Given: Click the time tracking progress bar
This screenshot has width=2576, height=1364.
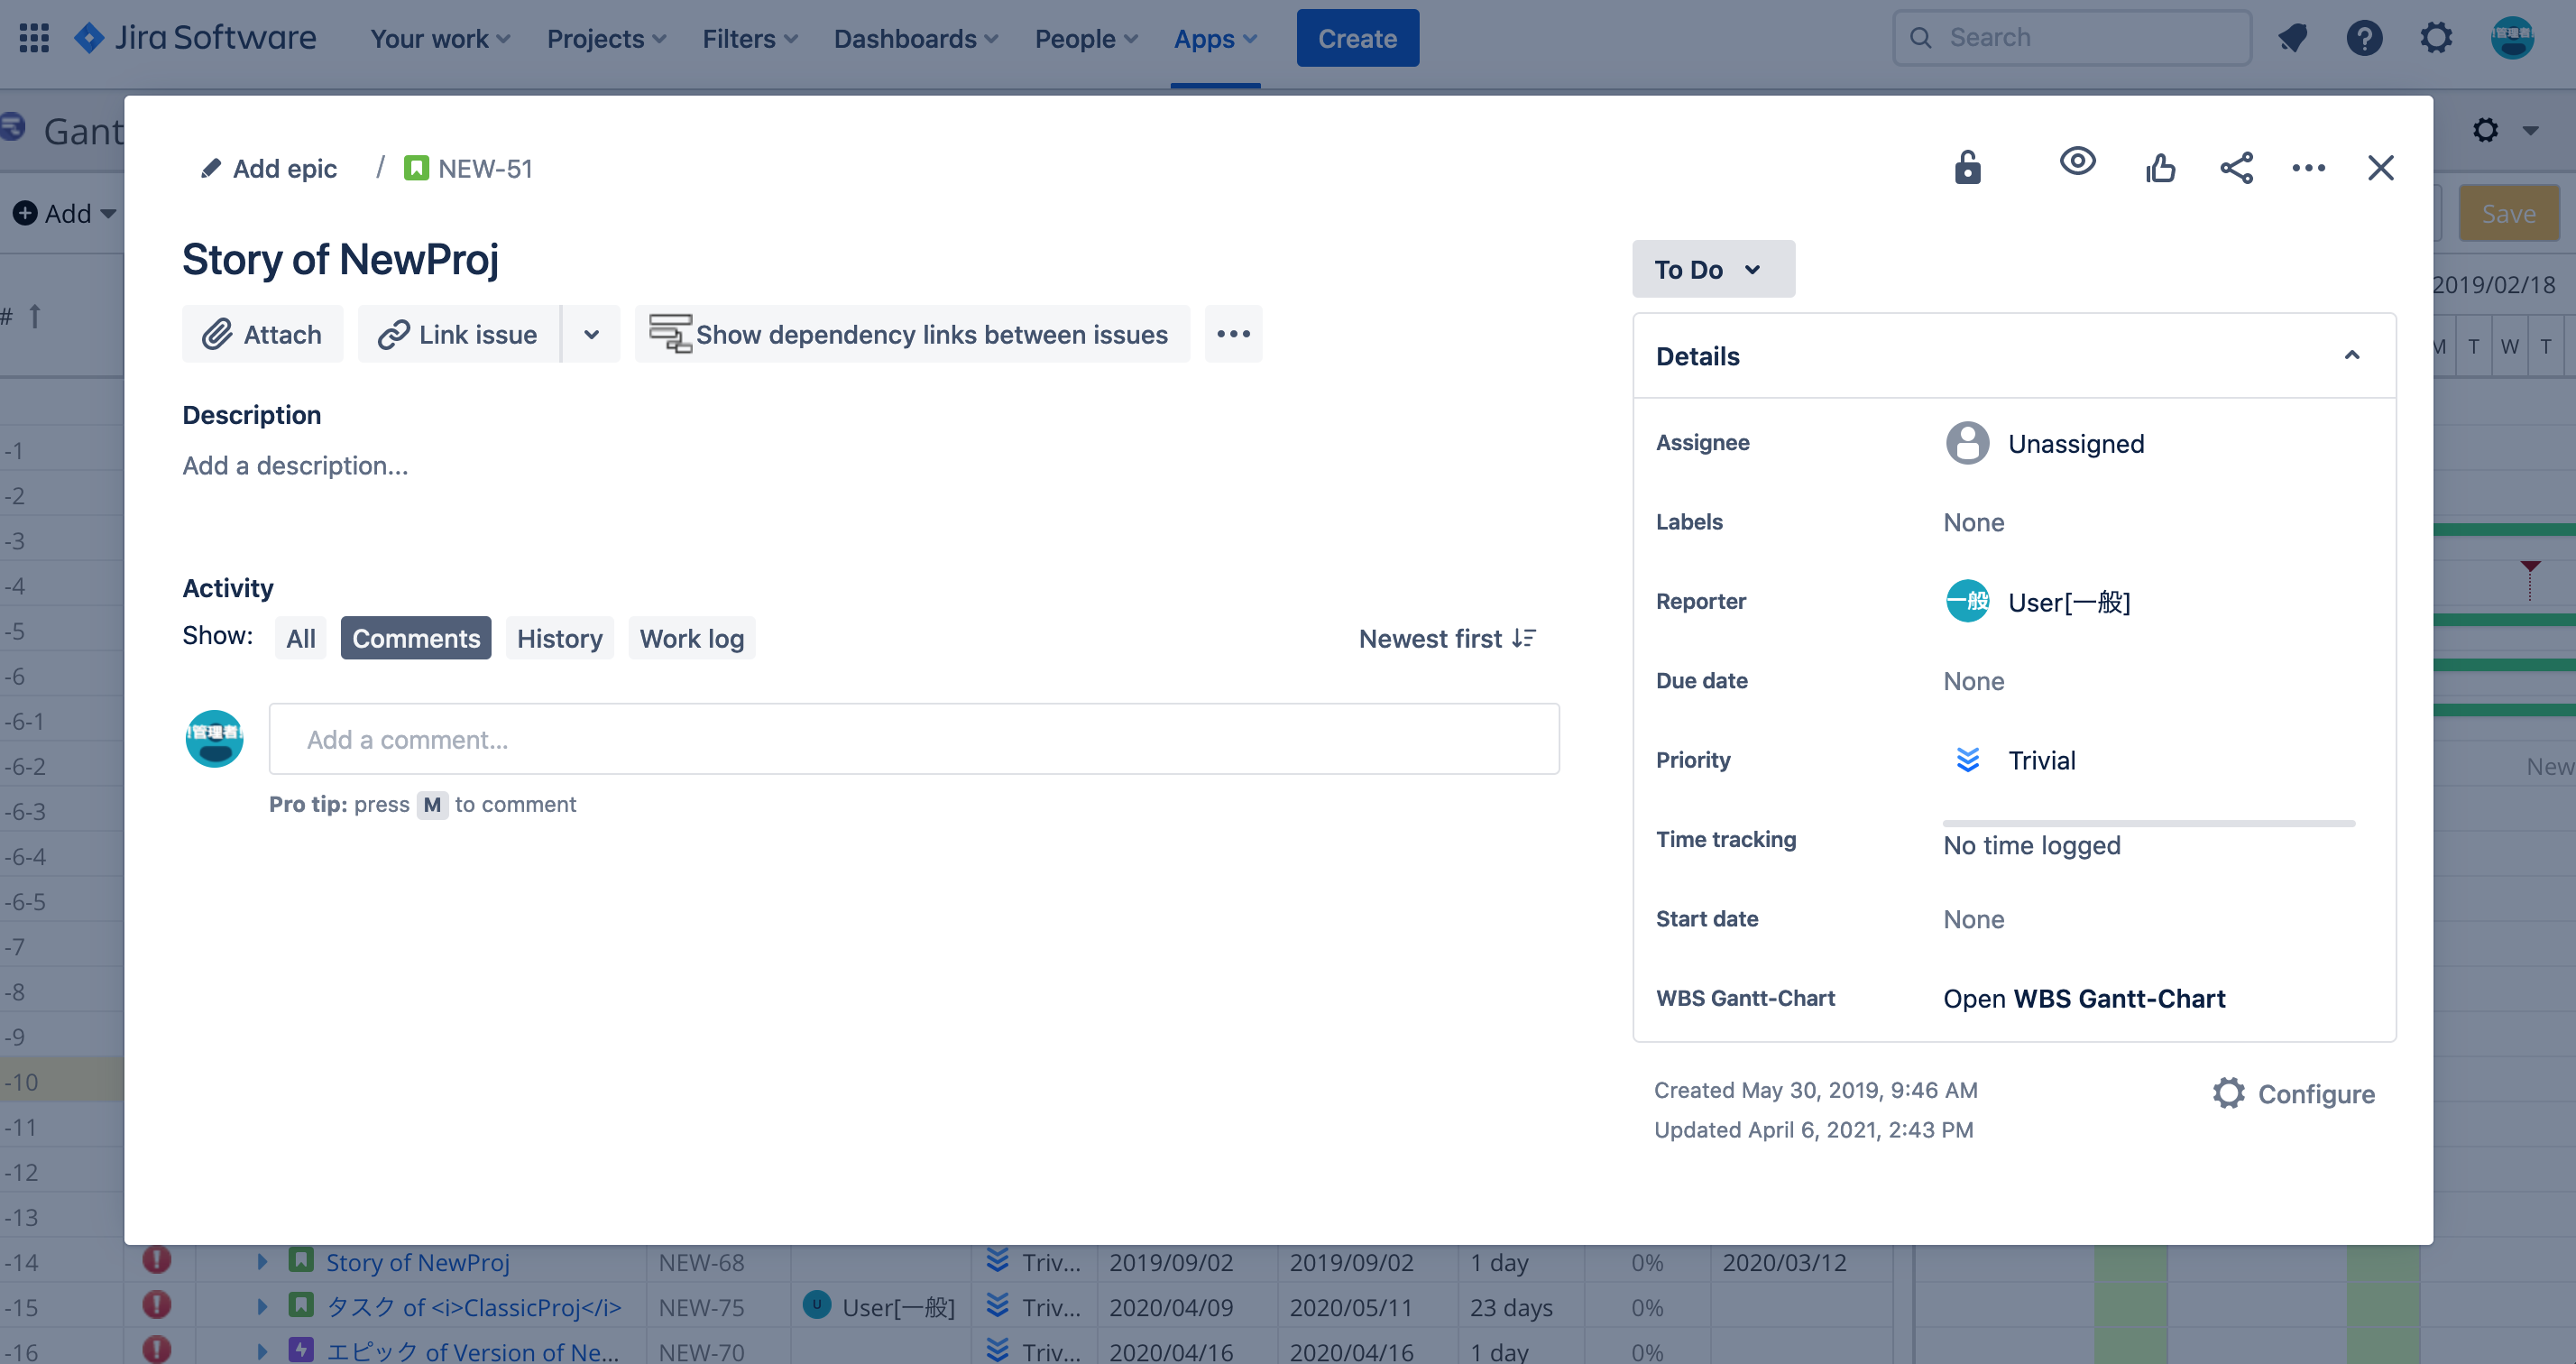Looking at the screenshot, I should tap(2148, 823).
